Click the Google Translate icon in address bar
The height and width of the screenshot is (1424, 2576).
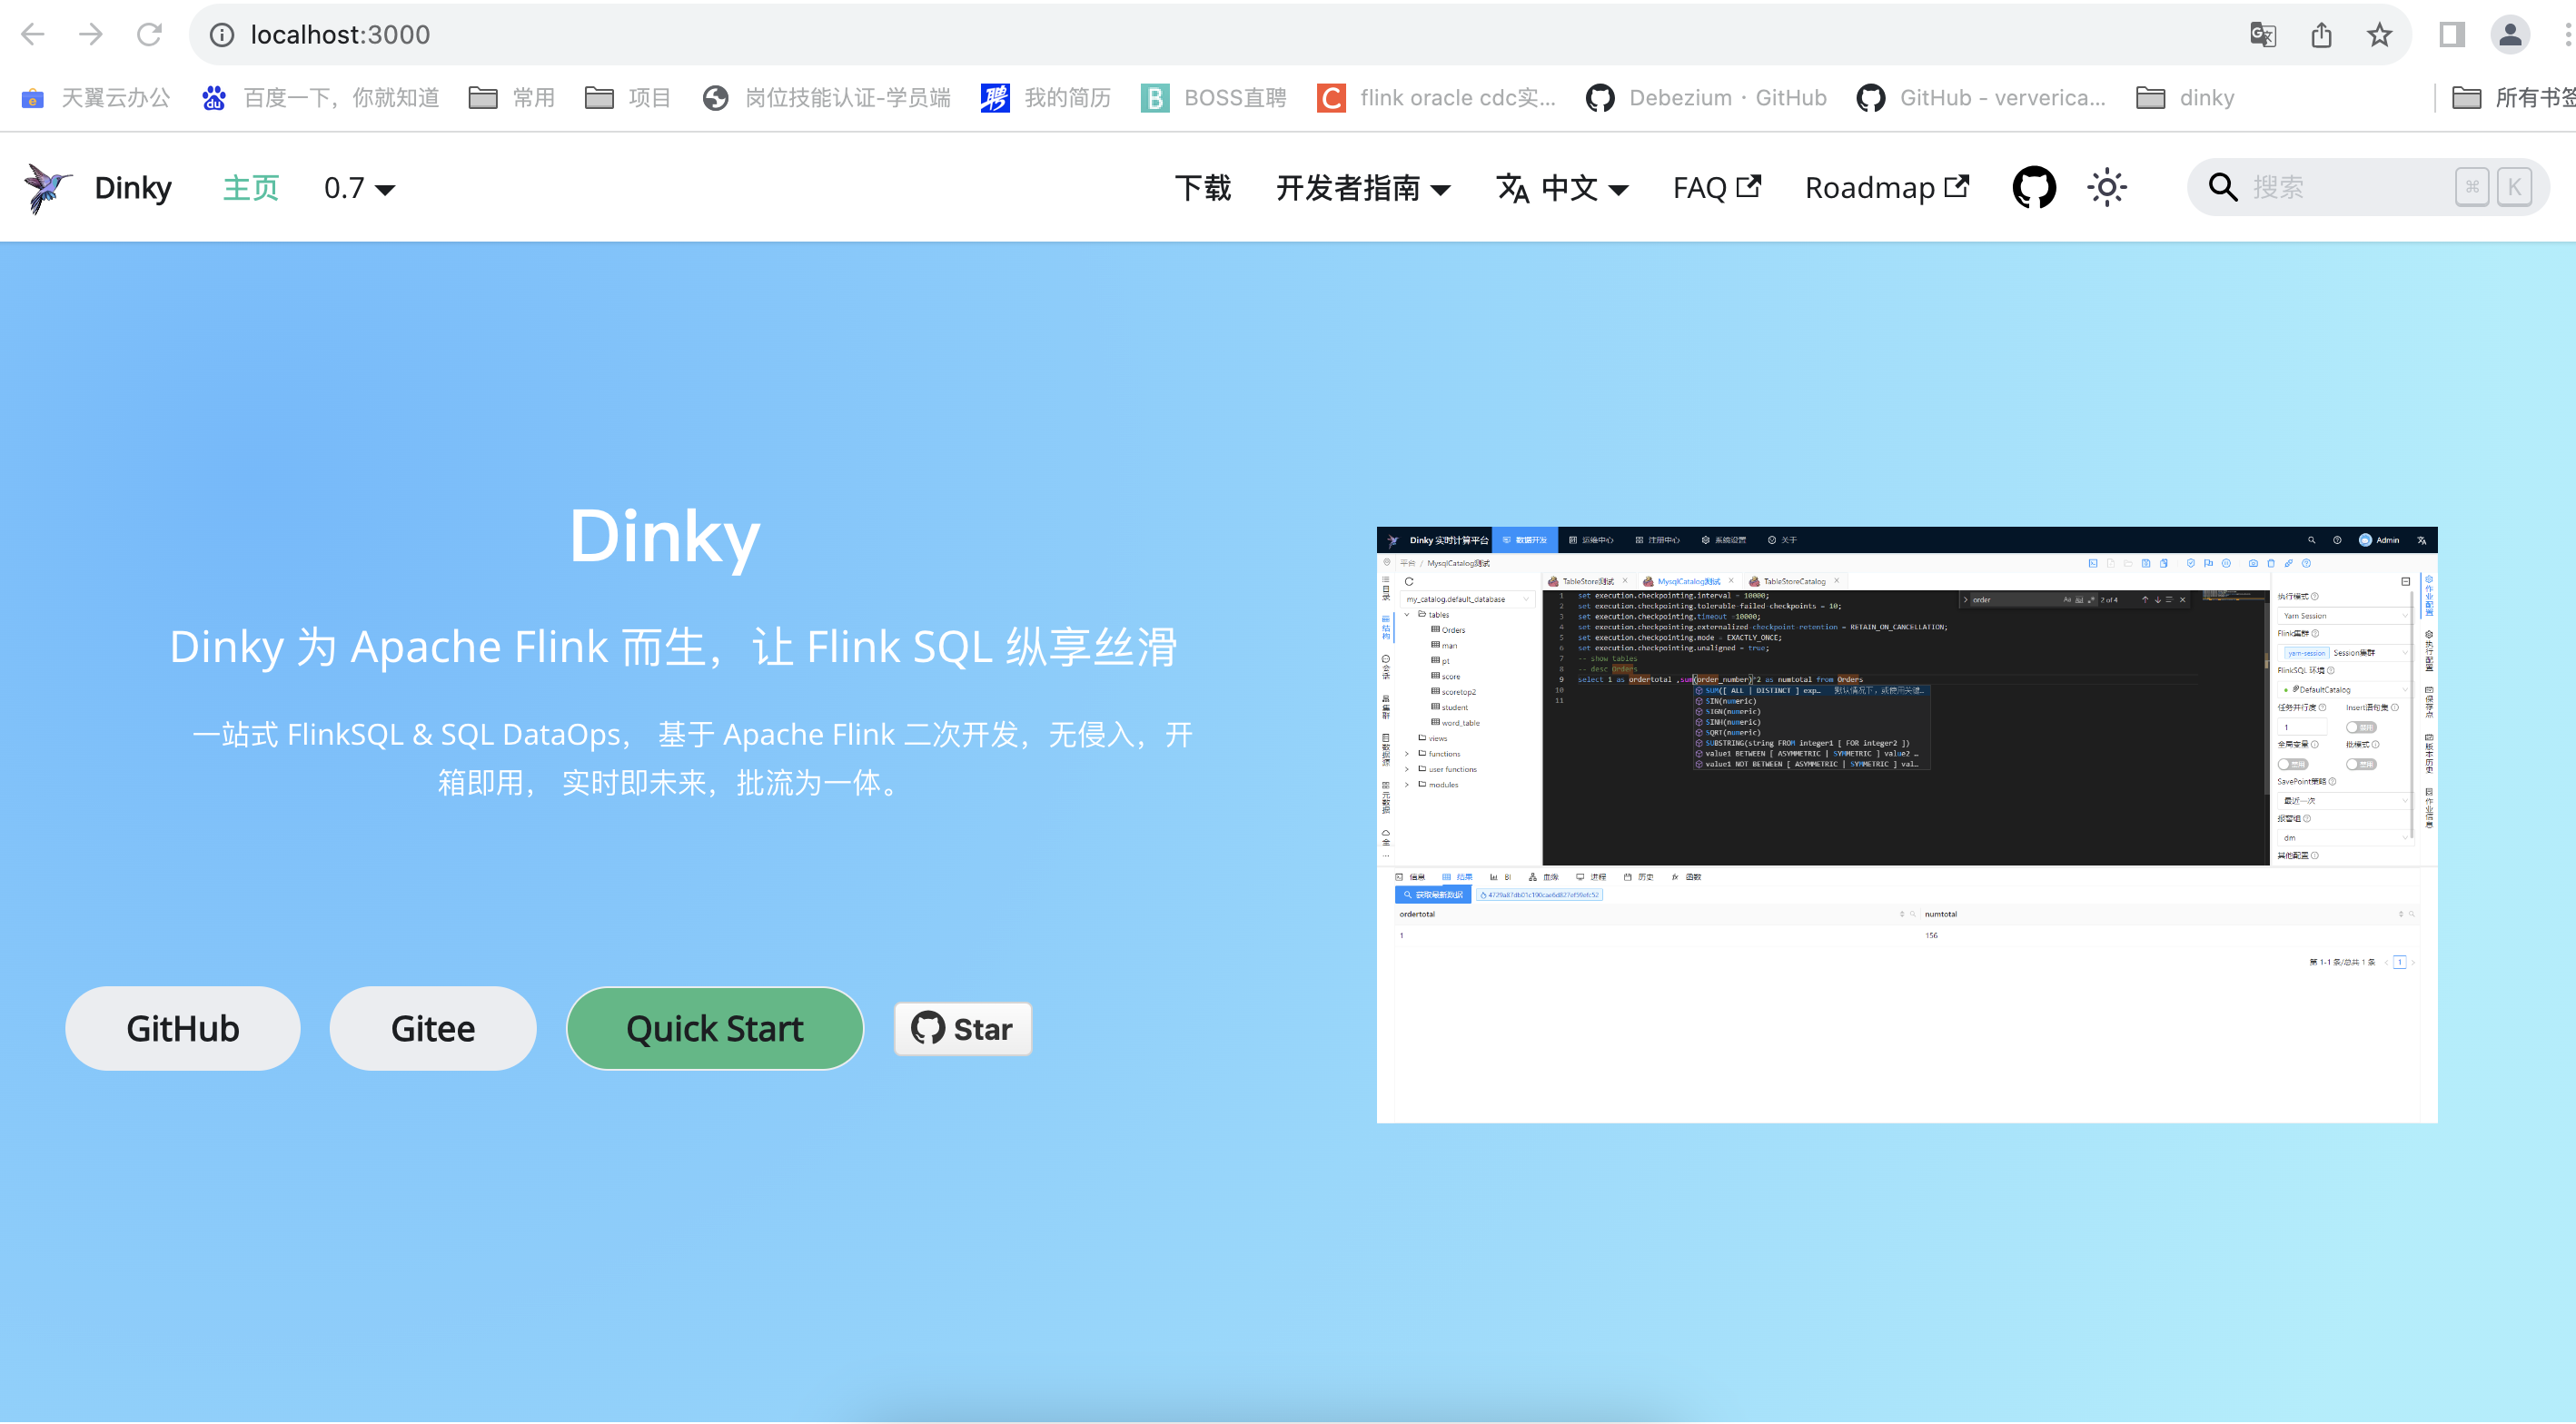[2262, 34]
